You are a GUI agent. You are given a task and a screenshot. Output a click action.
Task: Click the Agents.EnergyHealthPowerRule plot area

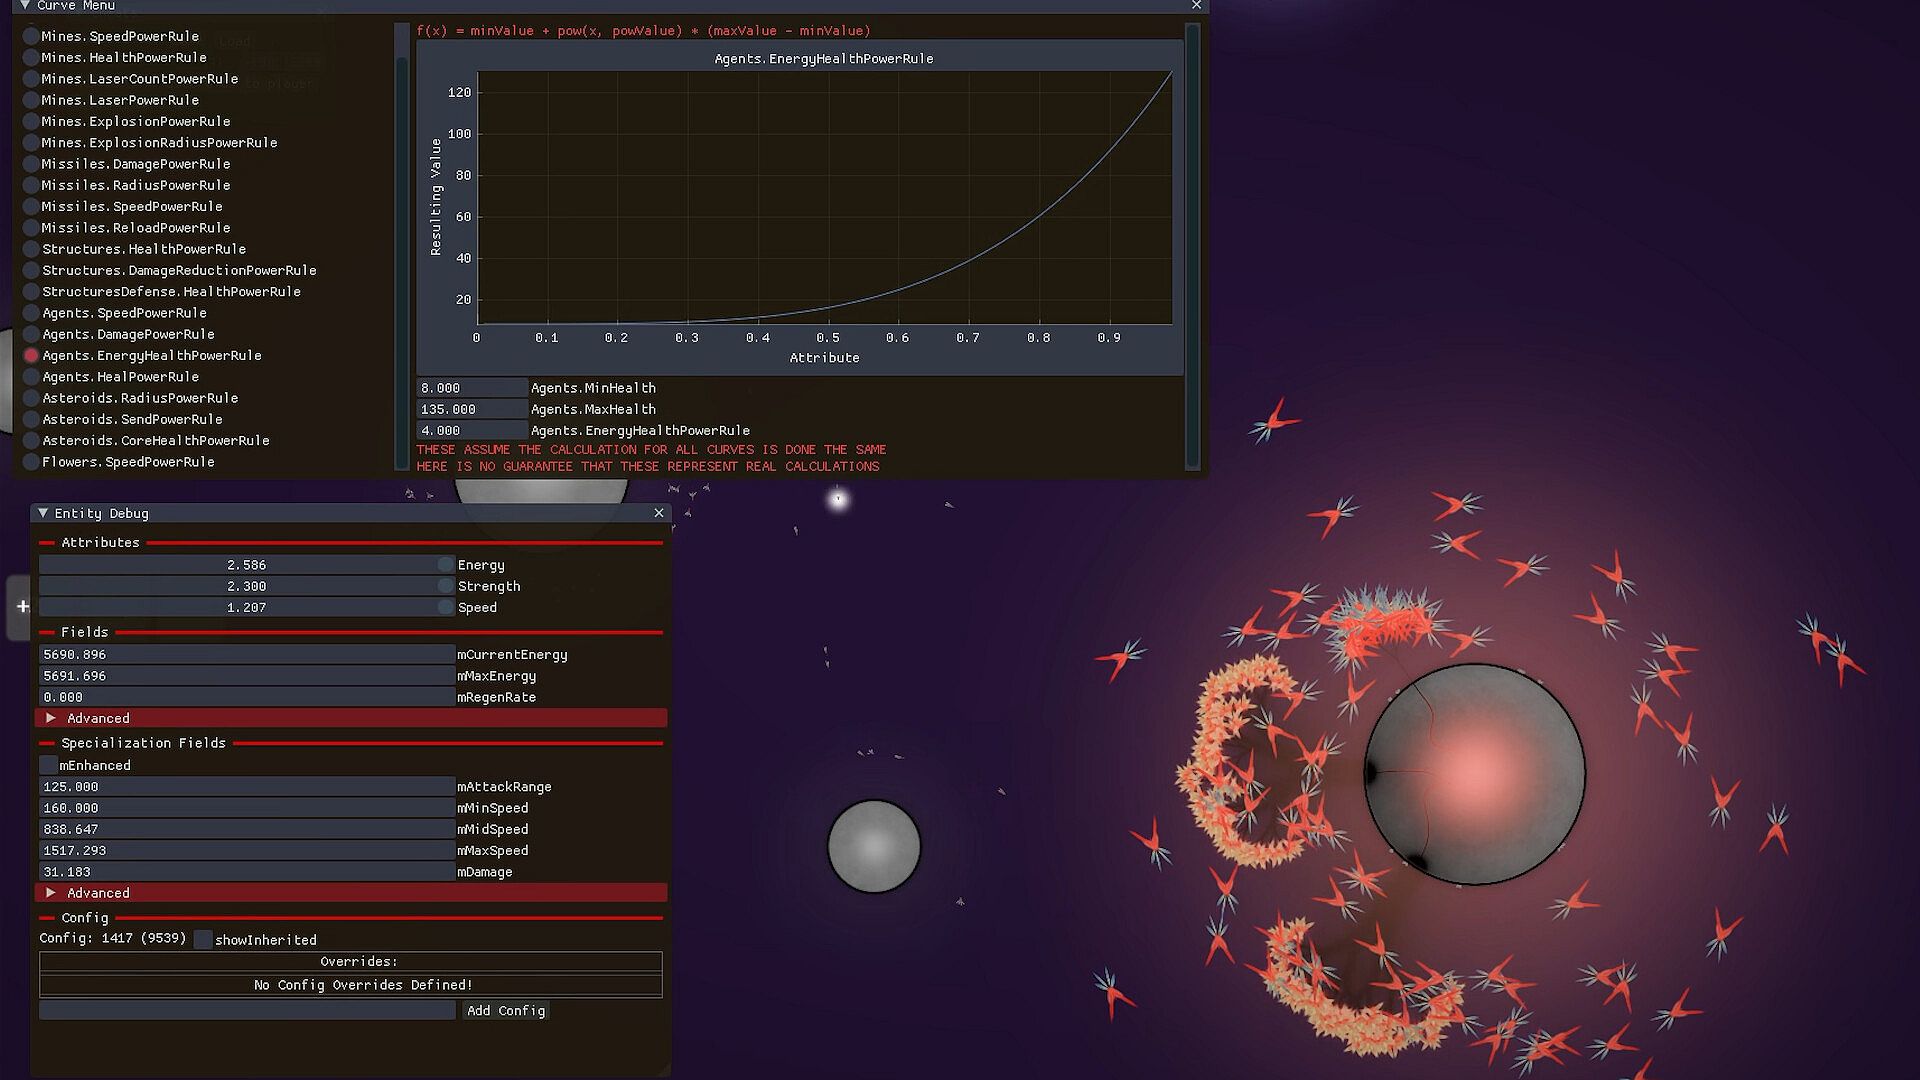(x=824, y=197)
